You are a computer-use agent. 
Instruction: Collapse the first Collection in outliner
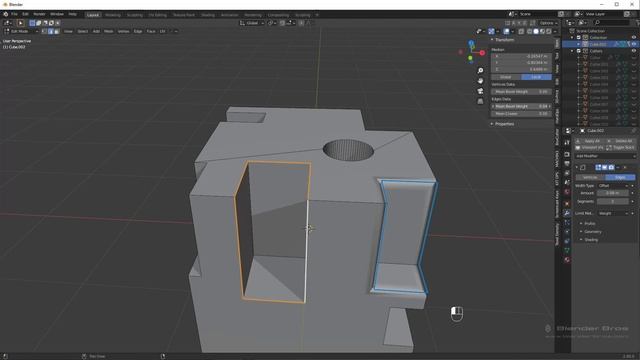(572, 38)
